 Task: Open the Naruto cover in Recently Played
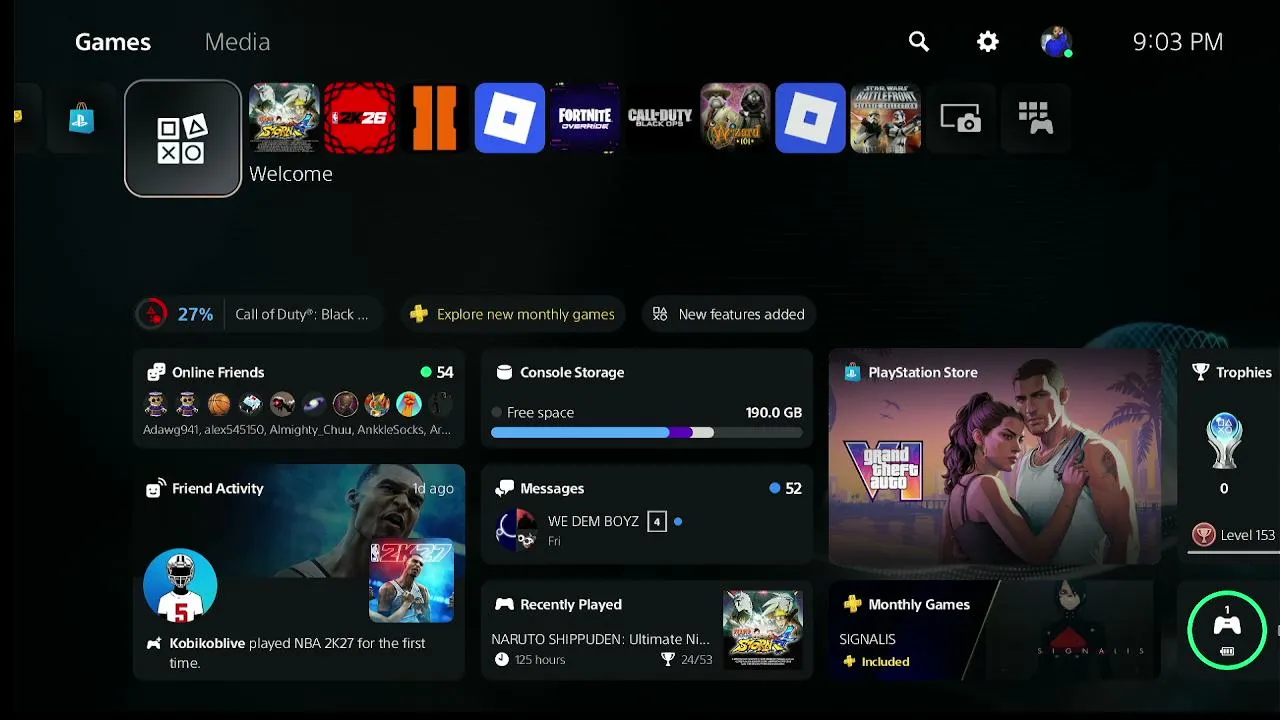[763, 629]
